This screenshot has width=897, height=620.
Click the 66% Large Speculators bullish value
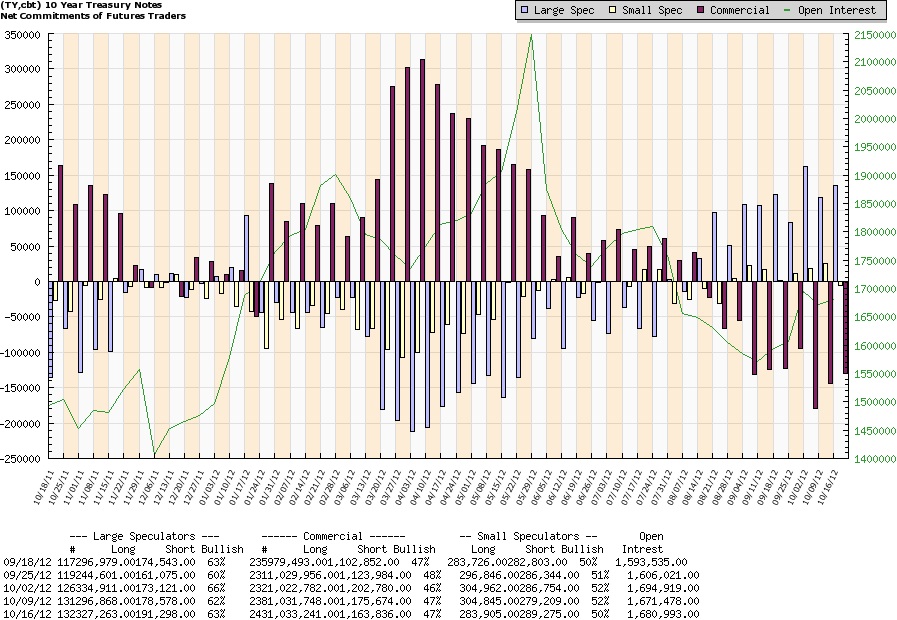tap(216, 588)
